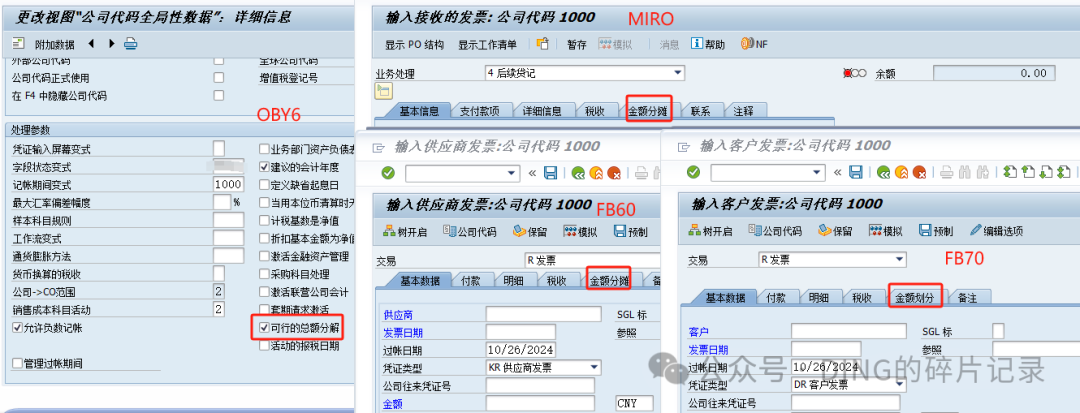The image size is (1080, 413).
Task: Click the save disk icon in FB70 toolbar
Action: pyautogui.click(x=855, y=172)
